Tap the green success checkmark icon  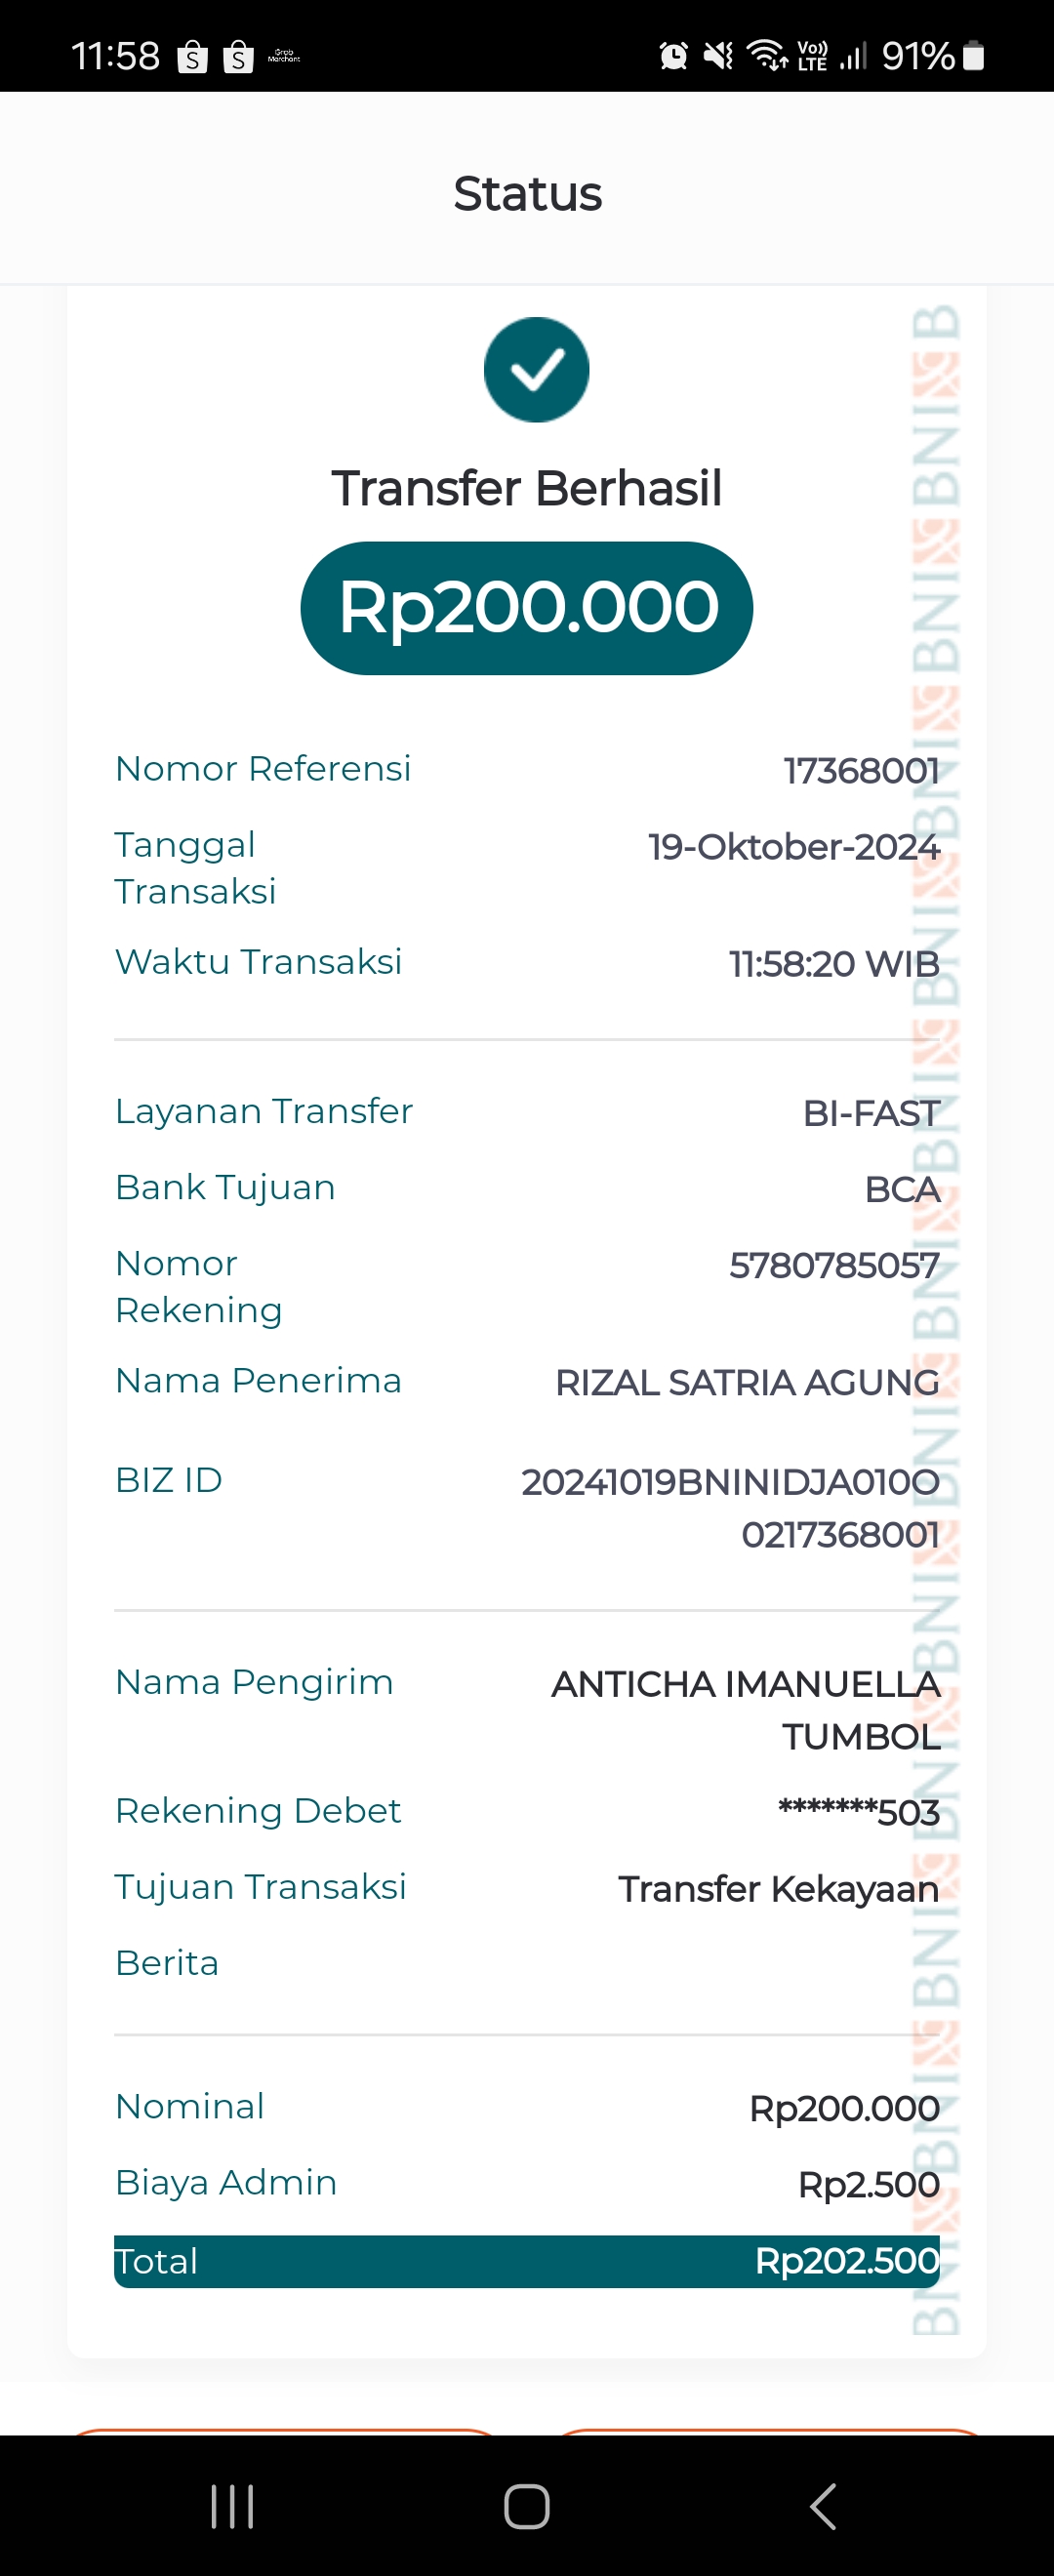[x=536, y=370]
